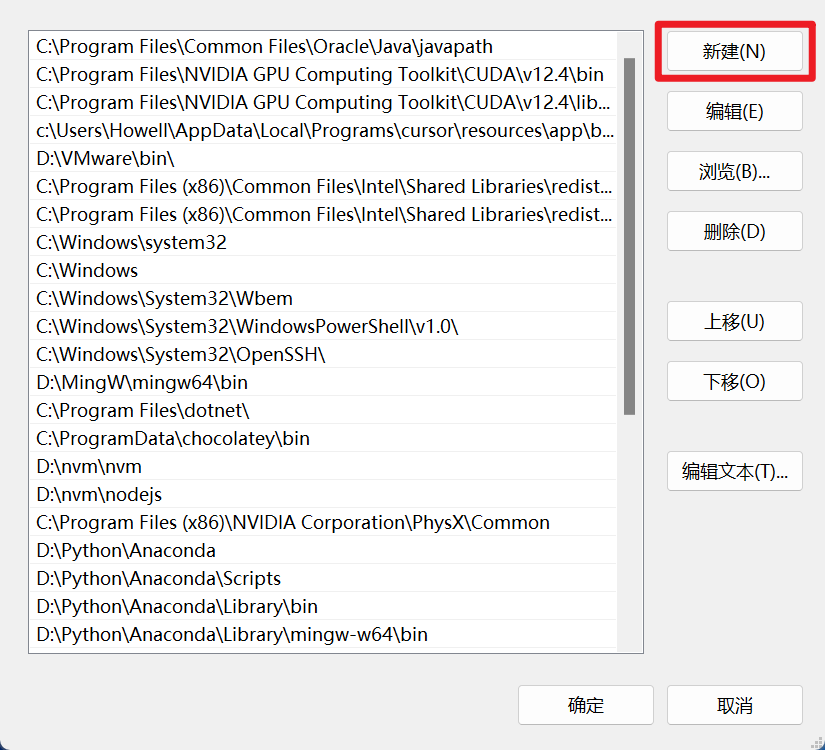Select the WindowsPowerShell v1.0 path
This screenshot has width=825, height=750.
click(x=247, y=326)
